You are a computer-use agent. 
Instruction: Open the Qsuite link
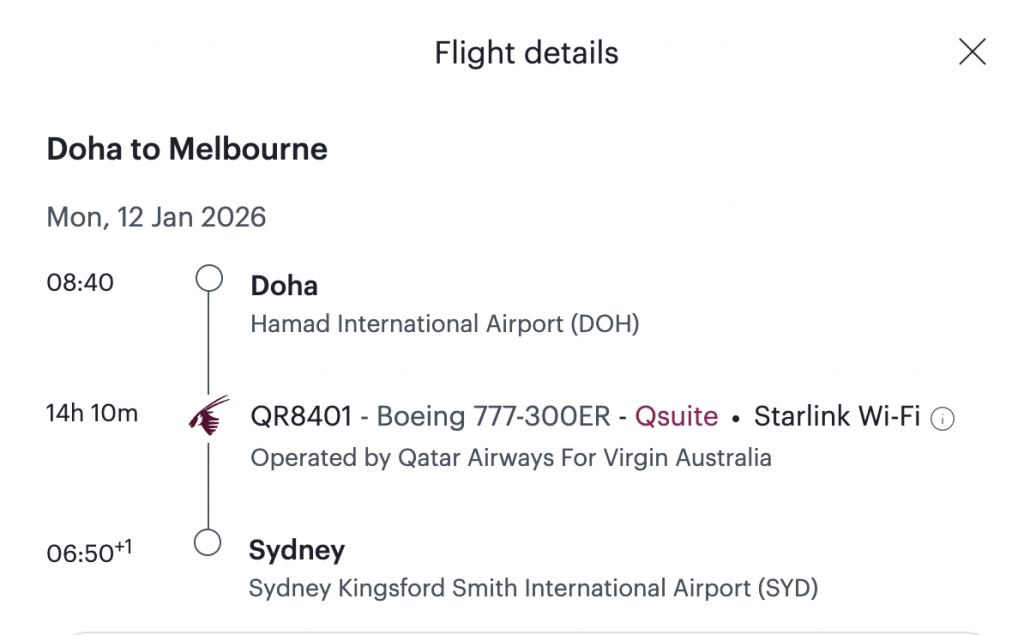coord(676,416)
